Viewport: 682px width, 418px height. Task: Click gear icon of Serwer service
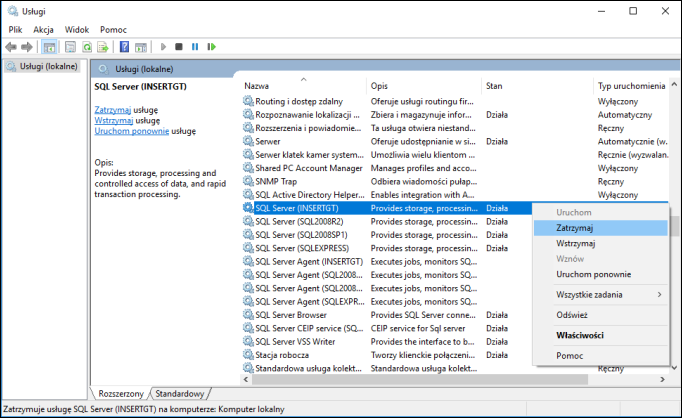[248, 141]
